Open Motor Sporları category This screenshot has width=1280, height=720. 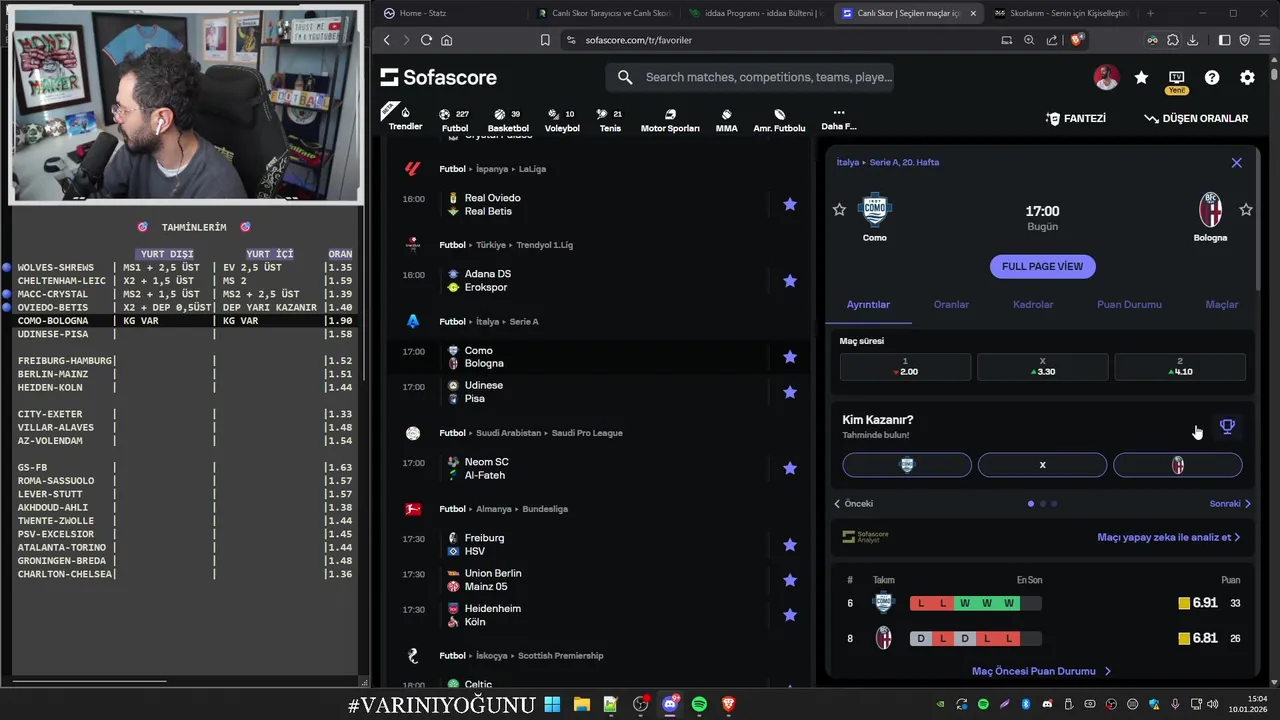670,120
